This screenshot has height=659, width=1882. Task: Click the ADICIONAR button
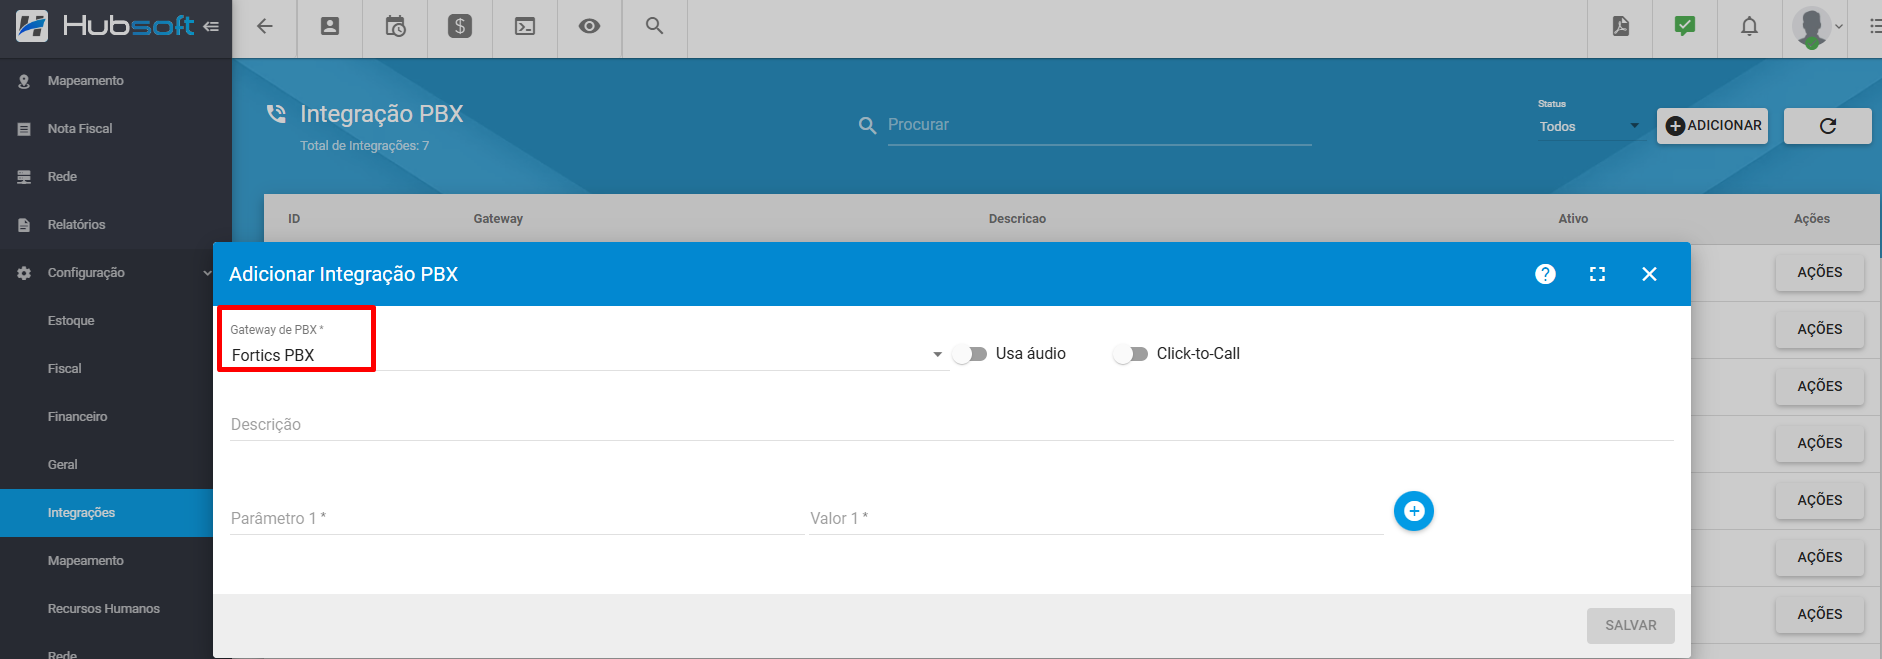(1713, 126)
